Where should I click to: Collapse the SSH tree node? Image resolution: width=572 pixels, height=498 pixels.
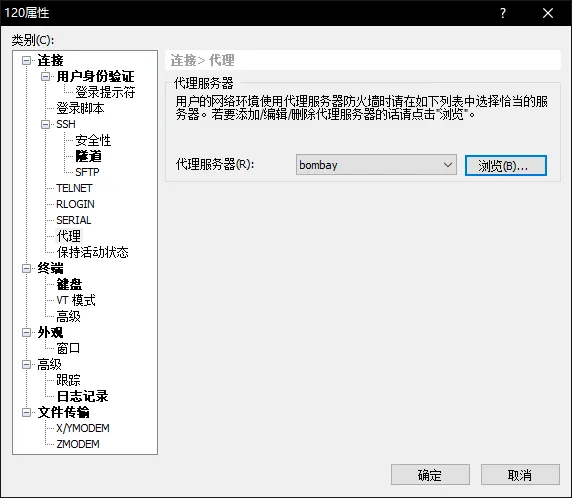[45, 124]
